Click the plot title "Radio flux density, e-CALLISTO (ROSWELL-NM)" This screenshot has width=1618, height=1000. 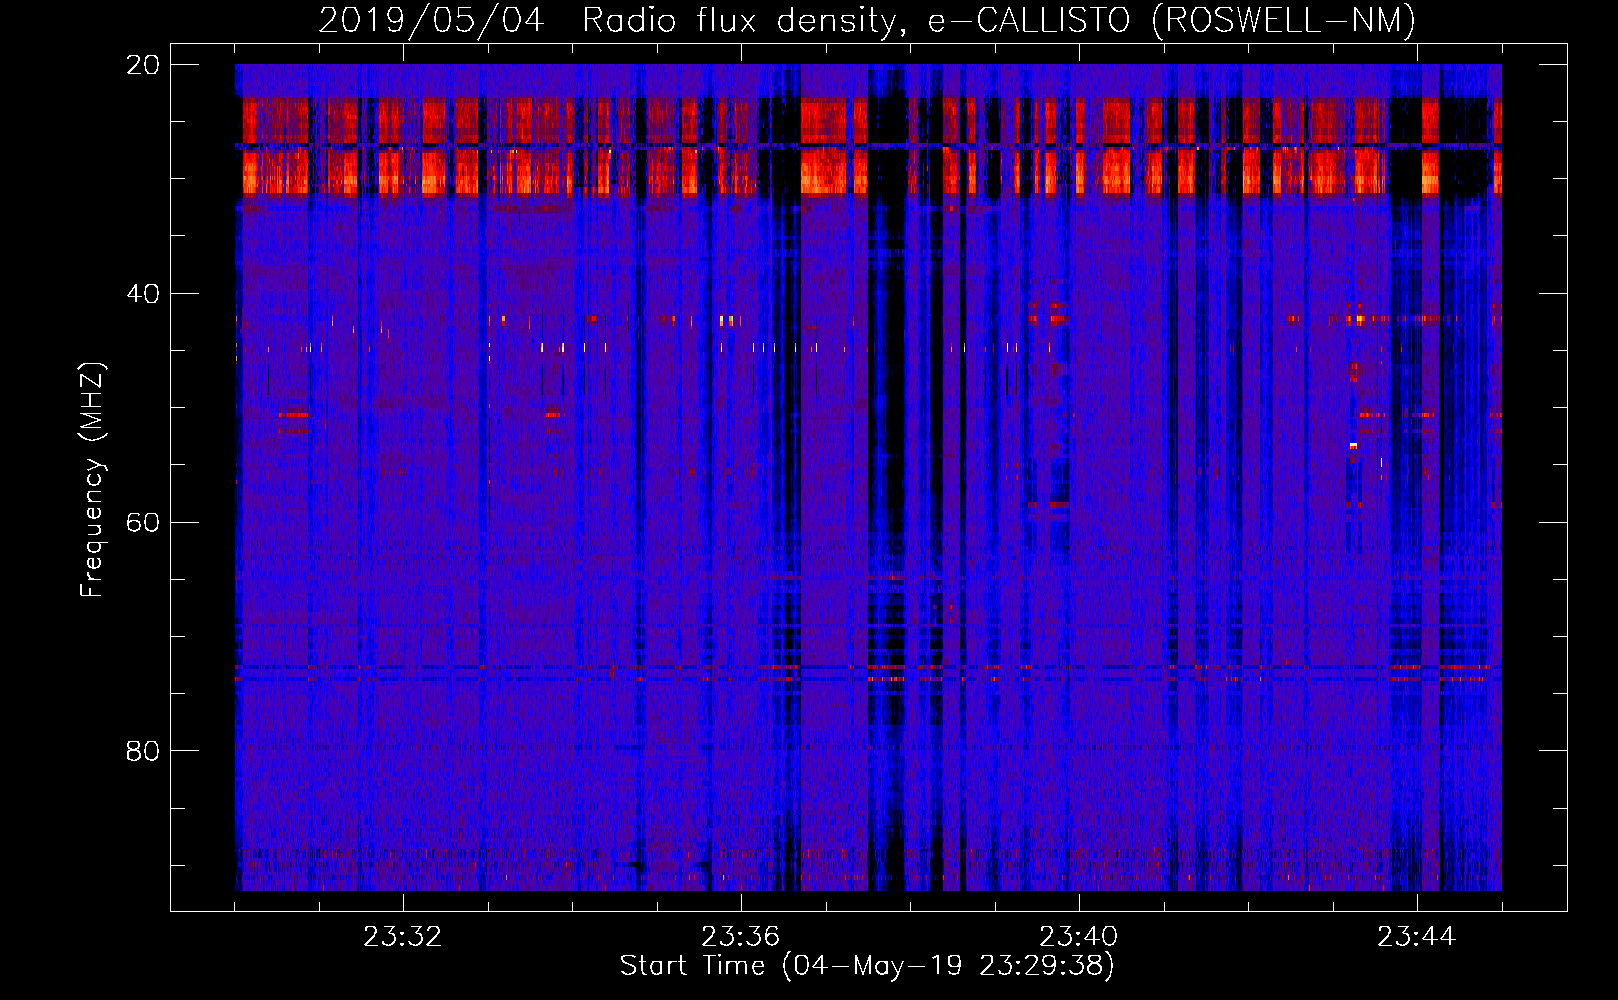point(999,20)
